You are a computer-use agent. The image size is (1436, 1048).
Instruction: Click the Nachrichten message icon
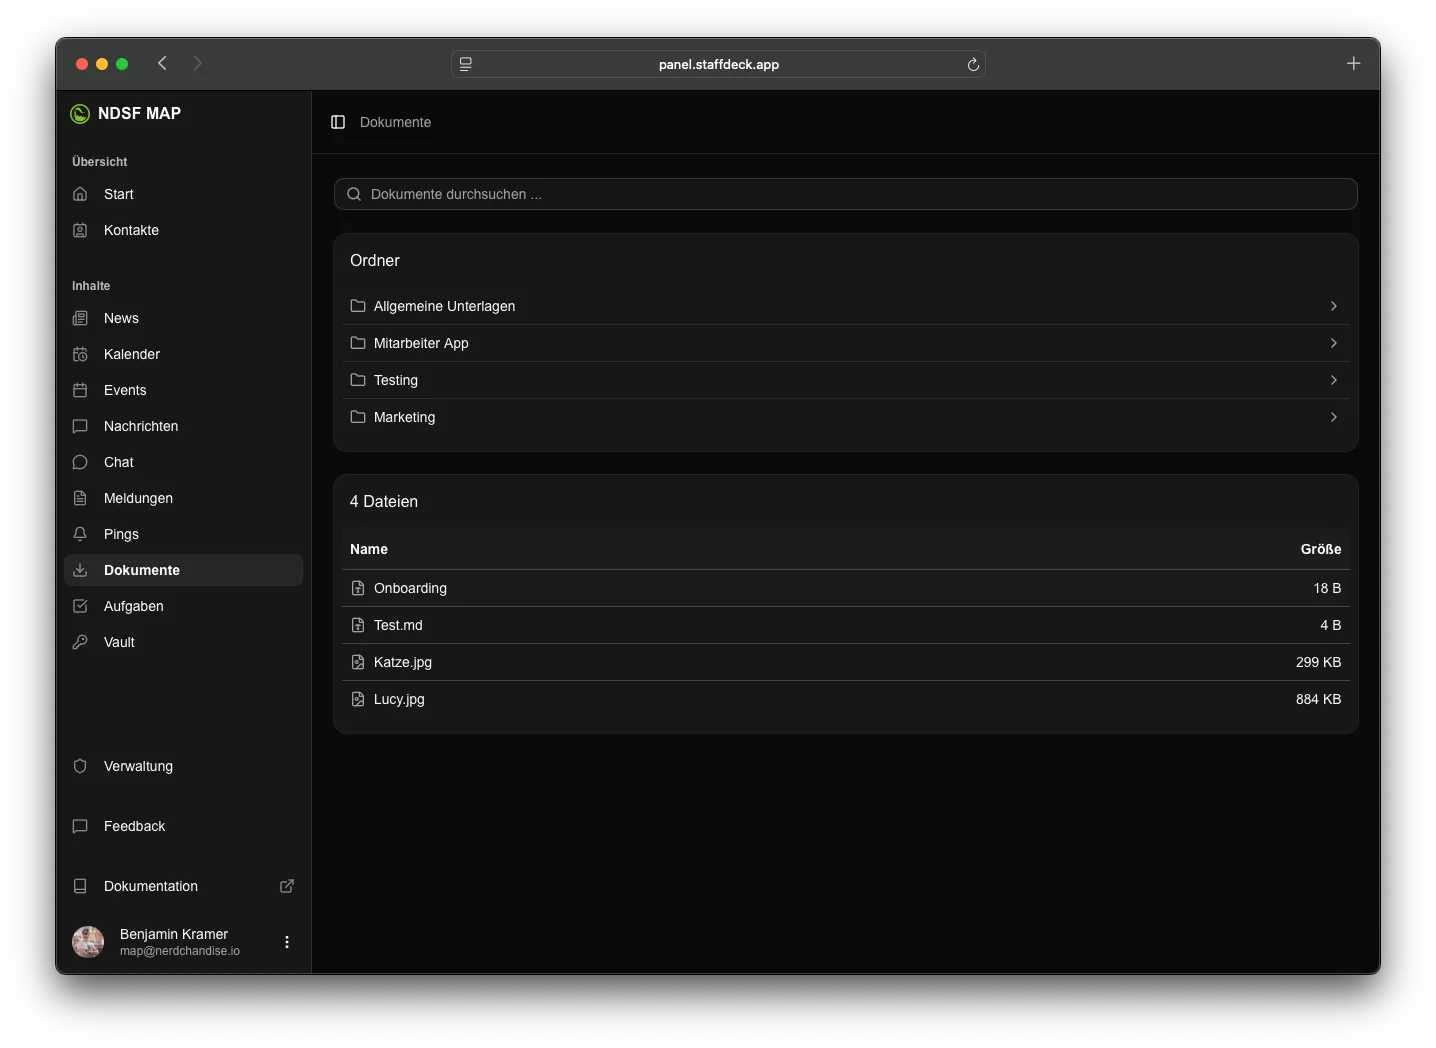[80, 426]
